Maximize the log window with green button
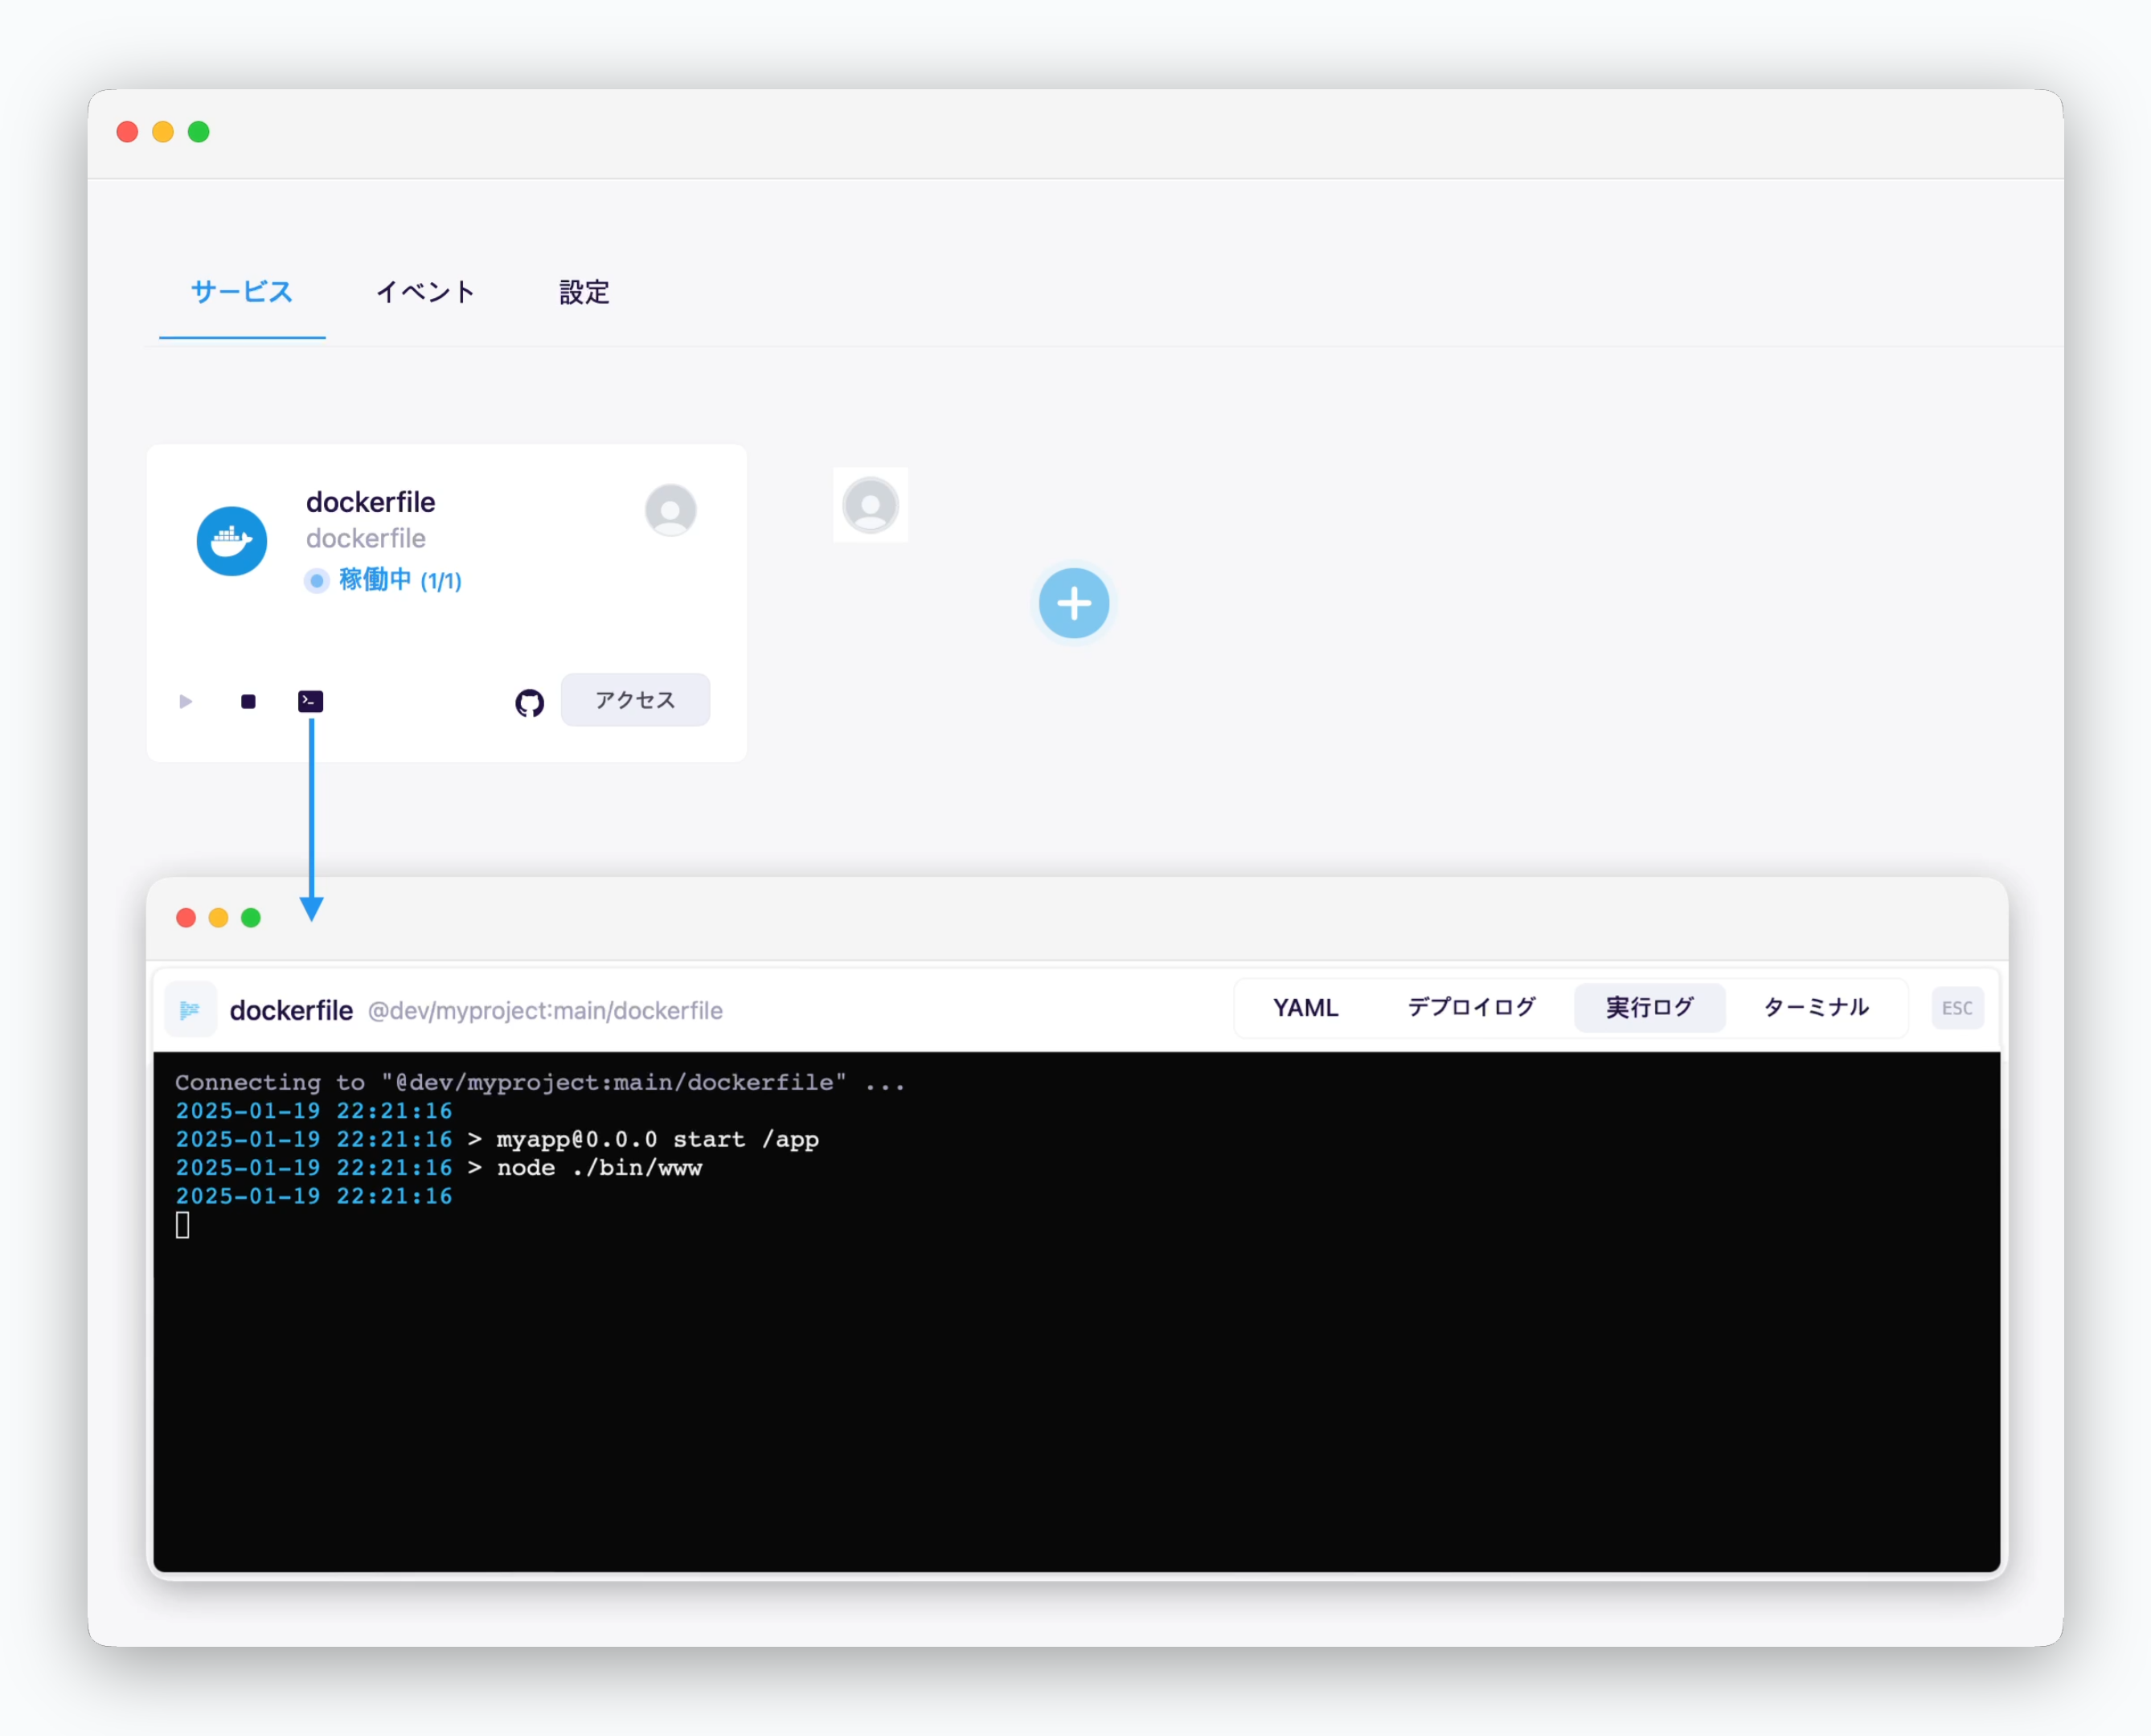 coord(251,918)
